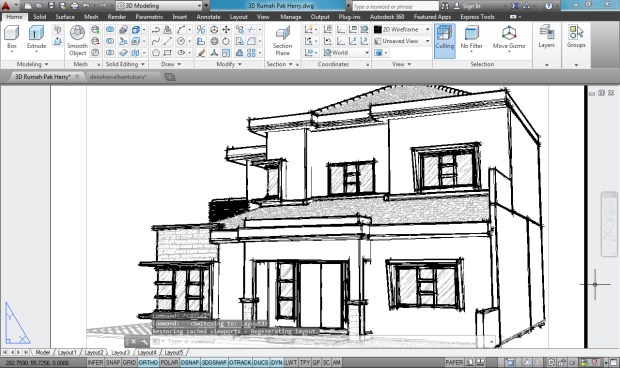Click PAPER space button in status bar

coord(454,362)
